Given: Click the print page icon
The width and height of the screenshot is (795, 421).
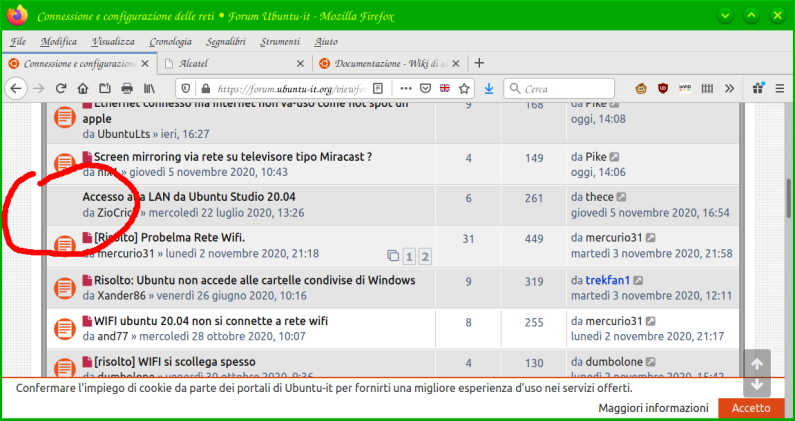Looking at the screenshot, I should click(127, 89).
